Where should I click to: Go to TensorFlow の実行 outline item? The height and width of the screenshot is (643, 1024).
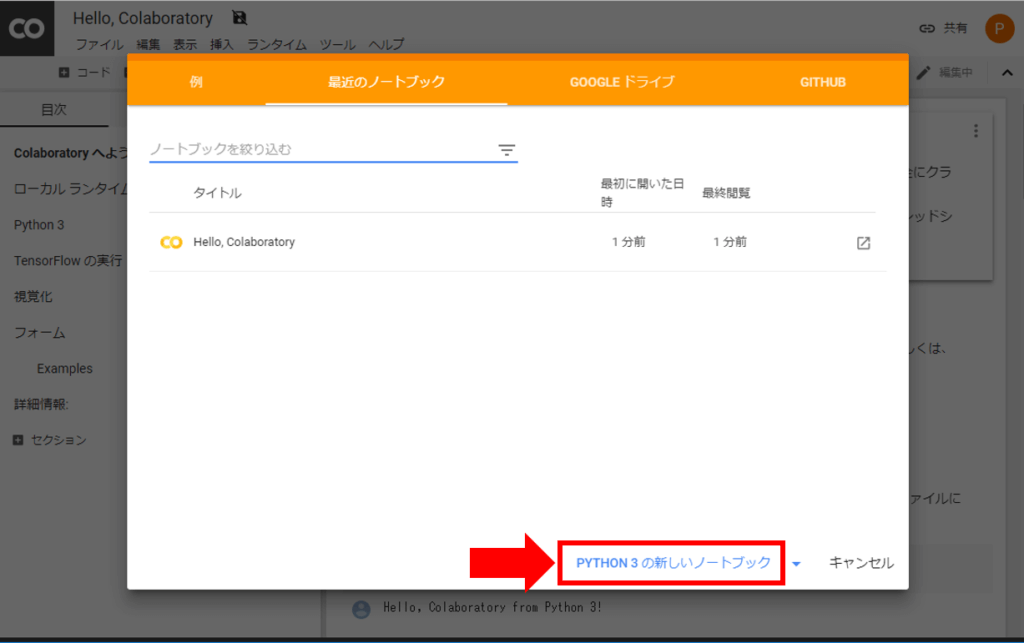click(68, 260)
